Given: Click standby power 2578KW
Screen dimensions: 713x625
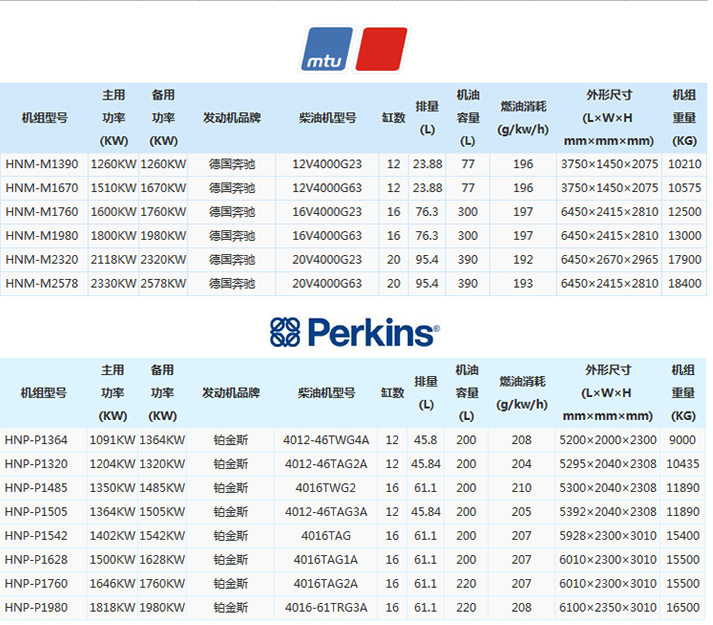Looking at the screenshot, I should click(x=163, y=283).
